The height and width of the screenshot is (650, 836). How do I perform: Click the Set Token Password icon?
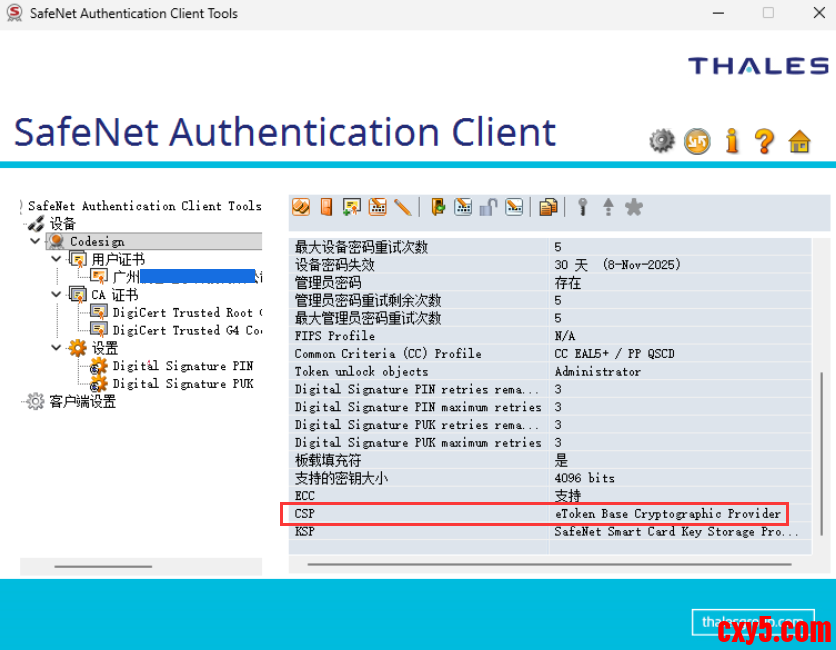[514, 207]
